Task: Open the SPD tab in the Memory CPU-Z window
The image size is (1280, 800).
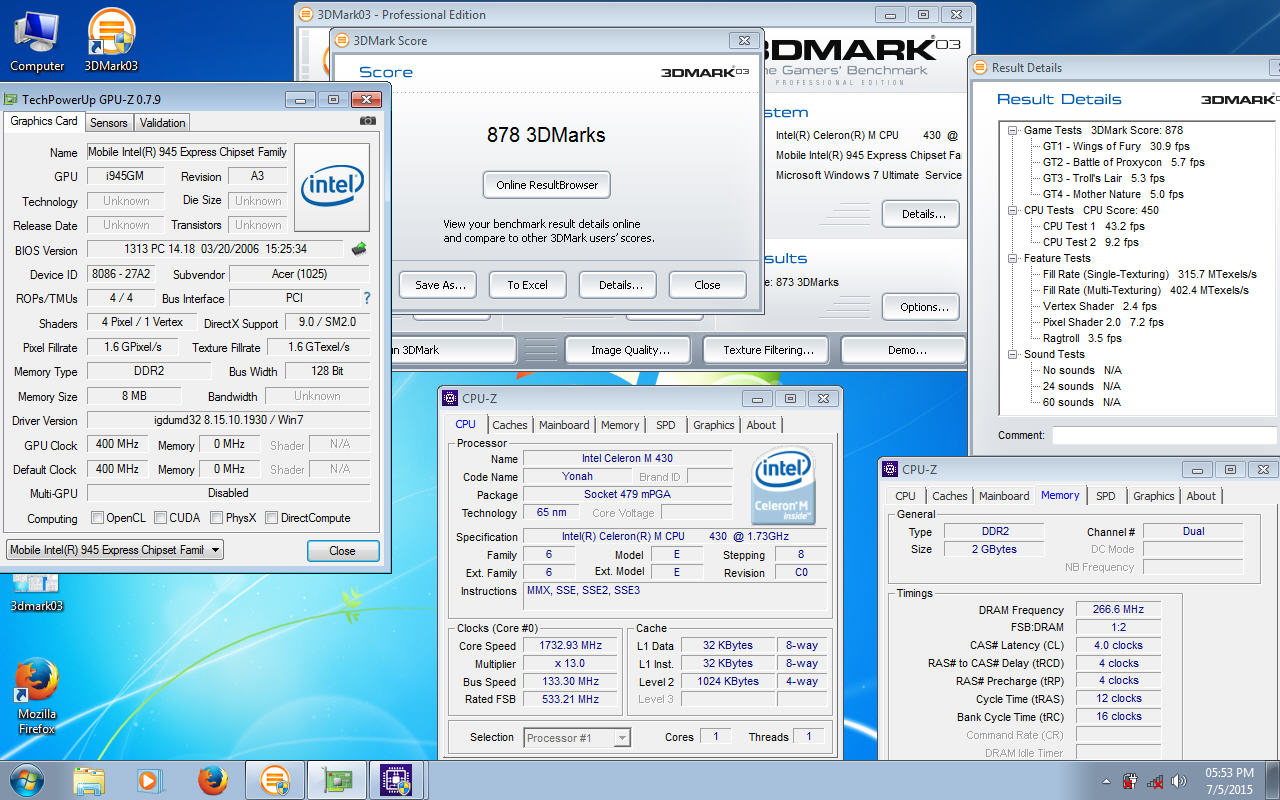Action: click(x=1105, y=496)
